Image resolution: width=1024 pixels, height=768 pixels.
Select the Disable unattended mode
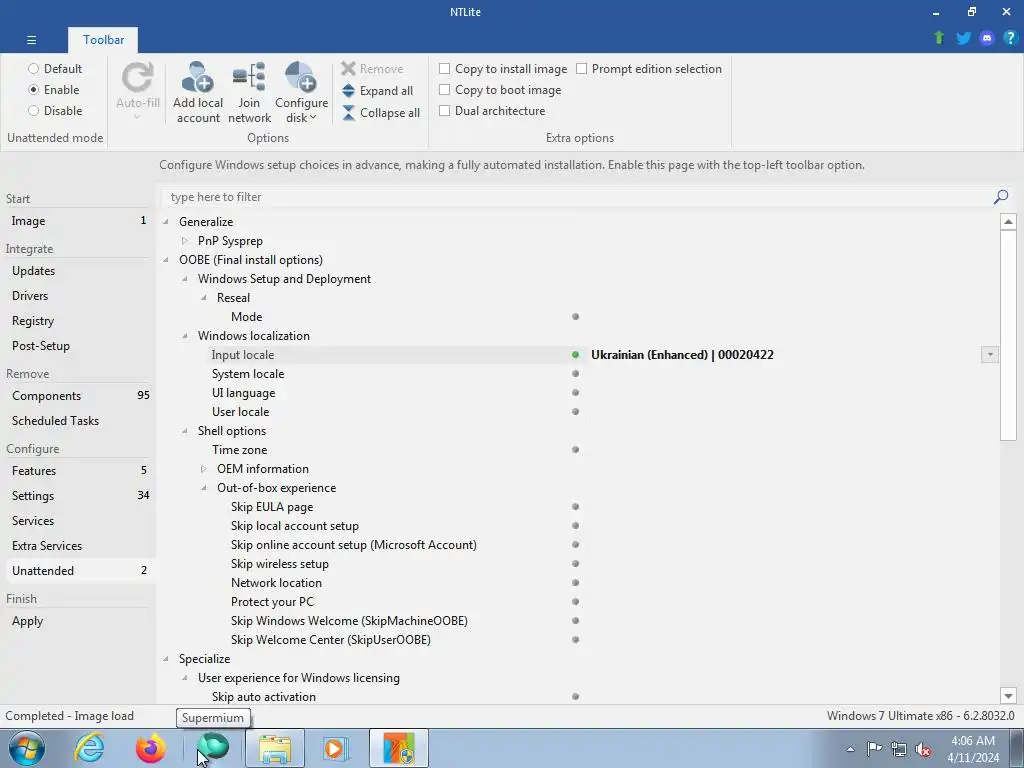point(55,110)
